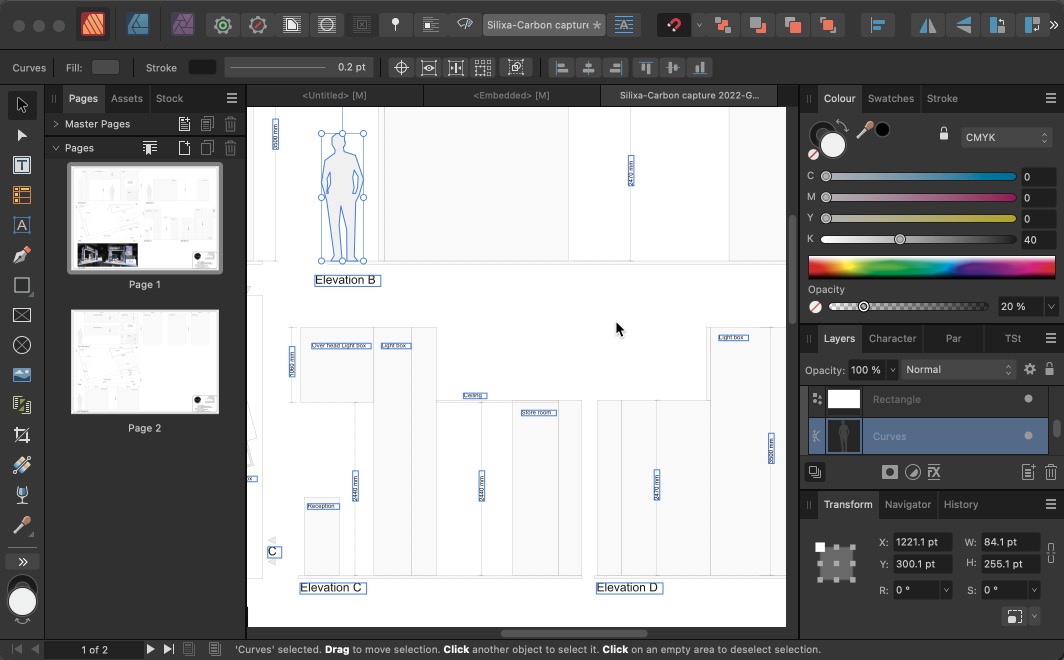
Task: Expand the Master Pages section
Action: [56, 124]
